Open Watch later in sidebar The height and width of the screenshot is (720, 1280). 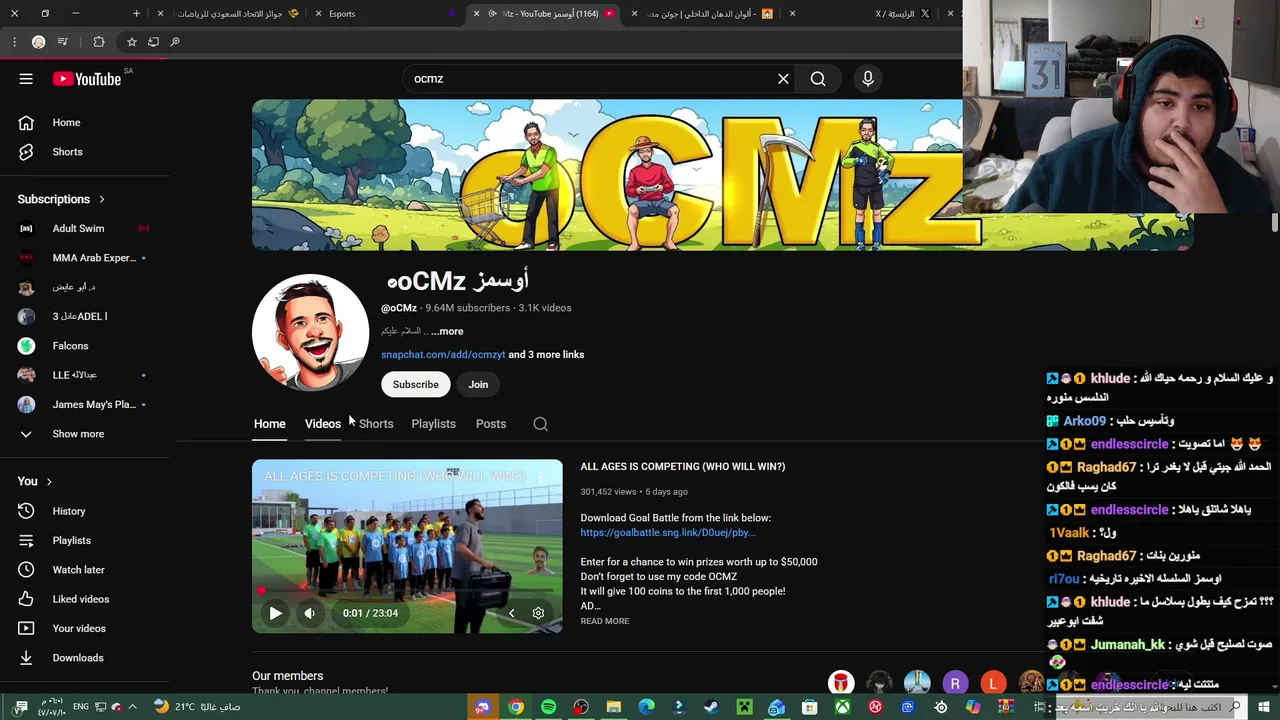(x=80, y=570)
